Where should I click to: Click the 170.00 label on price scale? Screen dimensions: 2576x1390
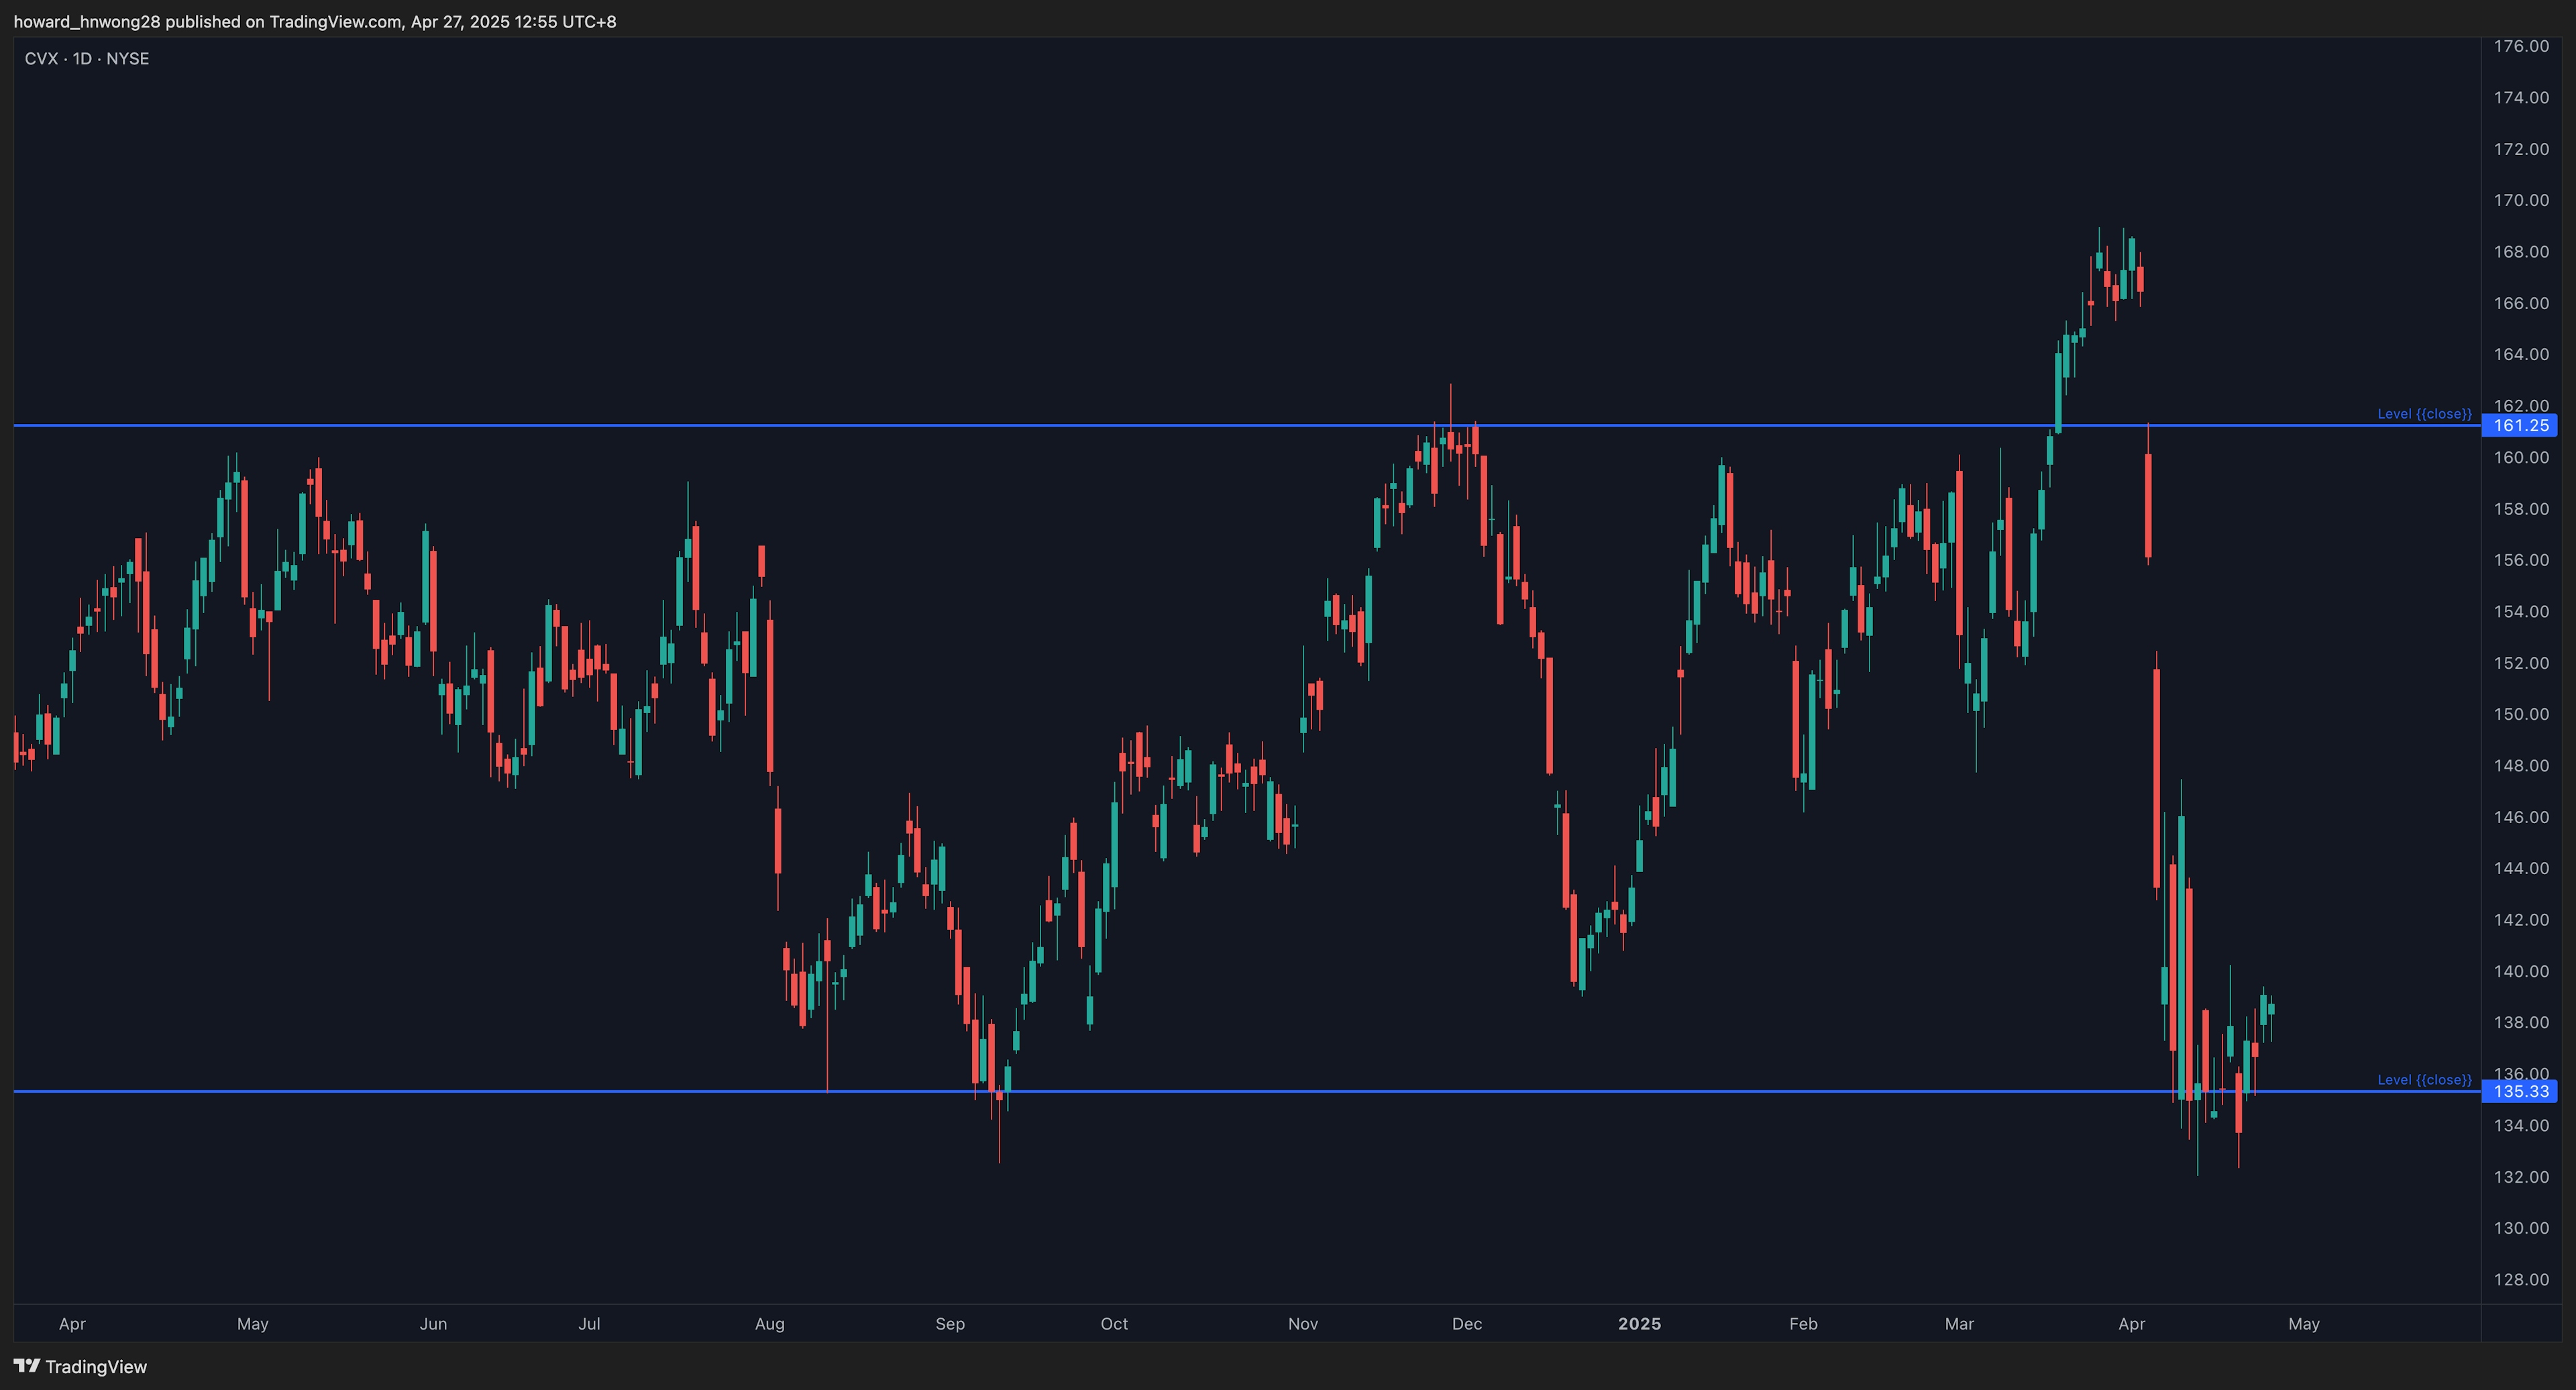2521,200
